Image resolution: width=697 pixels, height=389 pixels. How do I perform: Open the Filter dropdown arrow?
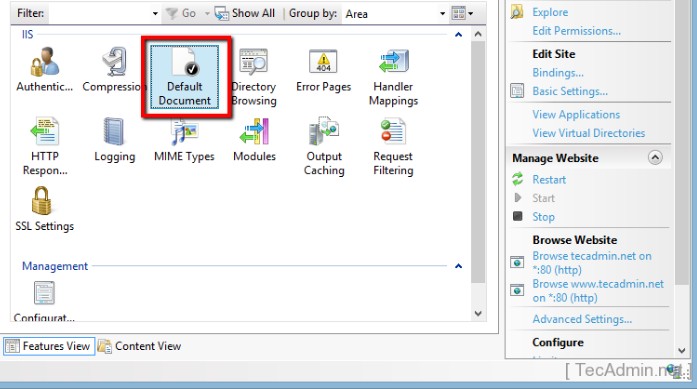155,13
